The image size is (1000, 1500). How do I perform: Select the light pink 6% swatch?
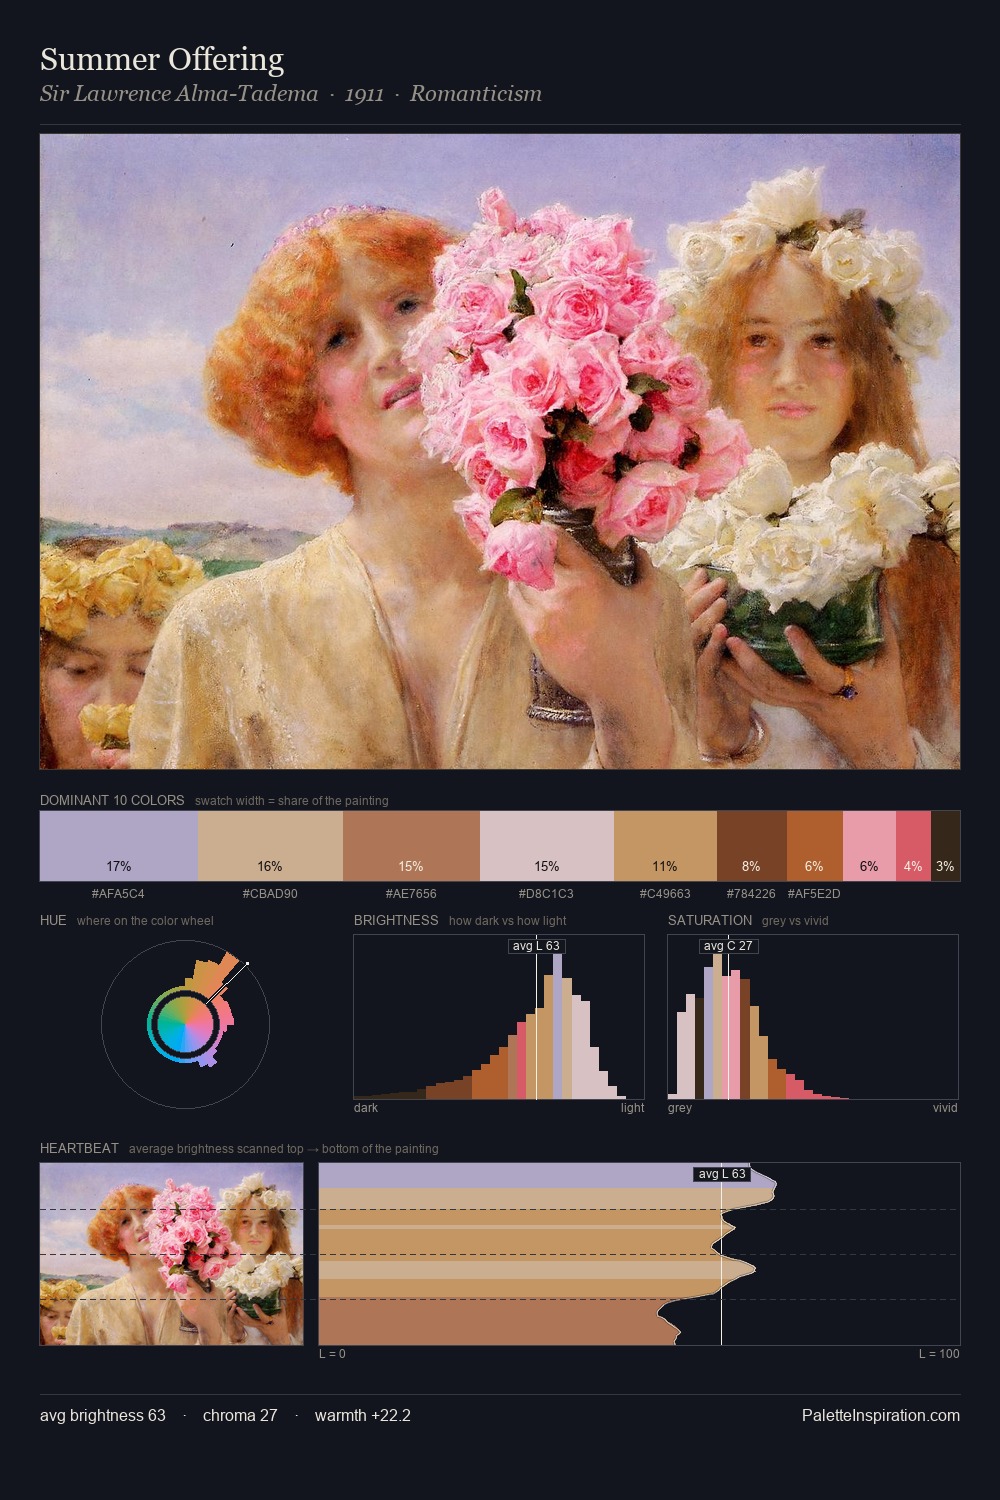coord(869,846)
